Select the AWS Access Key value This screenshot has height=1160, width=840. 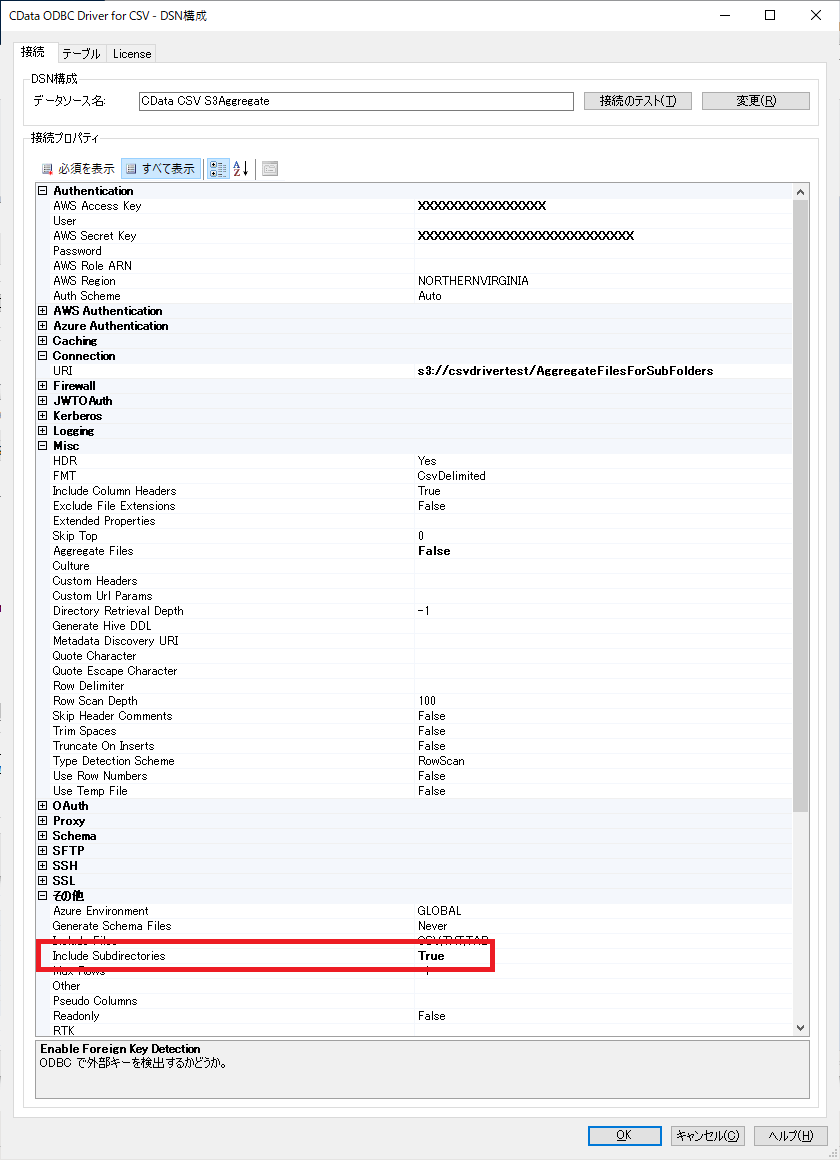(482, 206)
